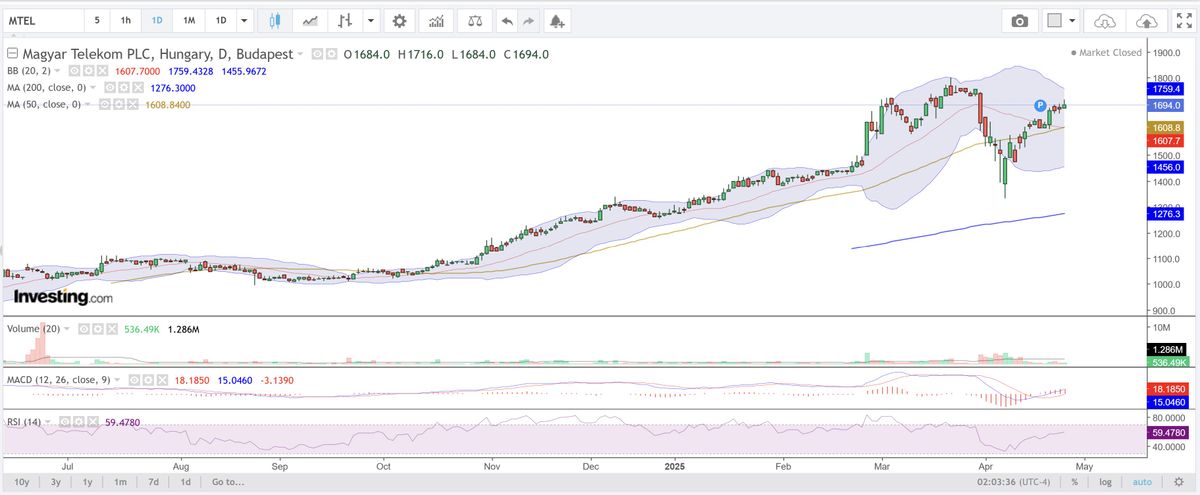Viewport: 1200px width, 495px height.
Task: Expand the MA (200, close, 0) dropdown arrow
Action: pos(93,88)
